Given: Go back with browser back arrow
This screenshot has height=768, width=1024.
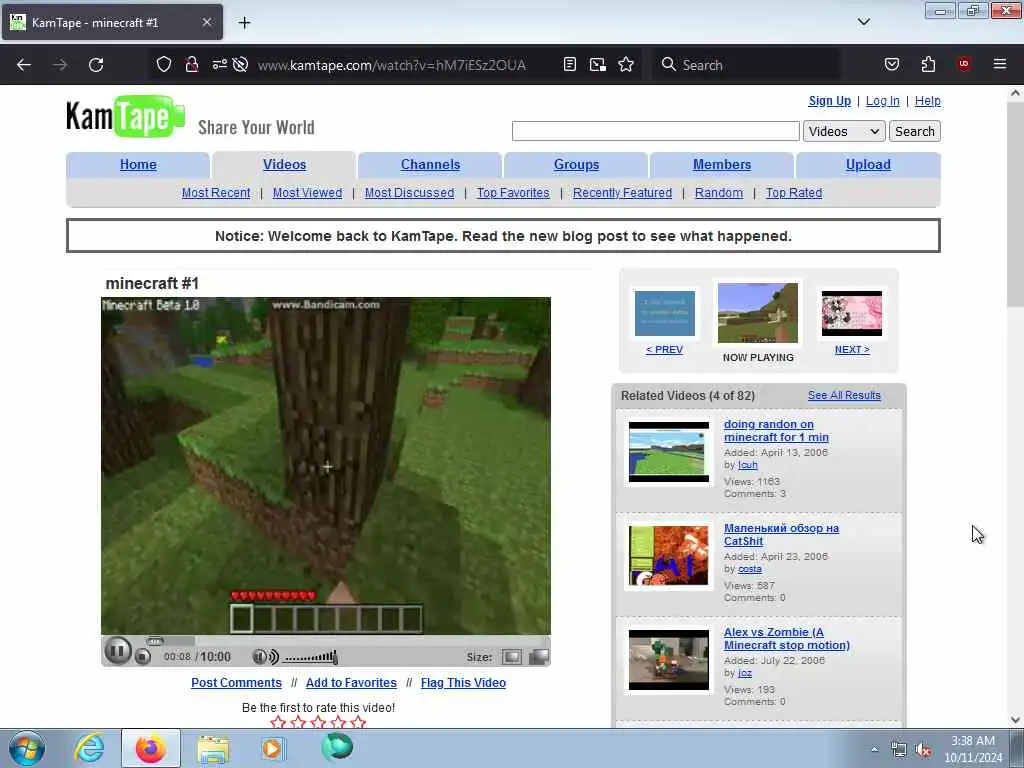Looking at the screenshot, I should click(24, 65).
